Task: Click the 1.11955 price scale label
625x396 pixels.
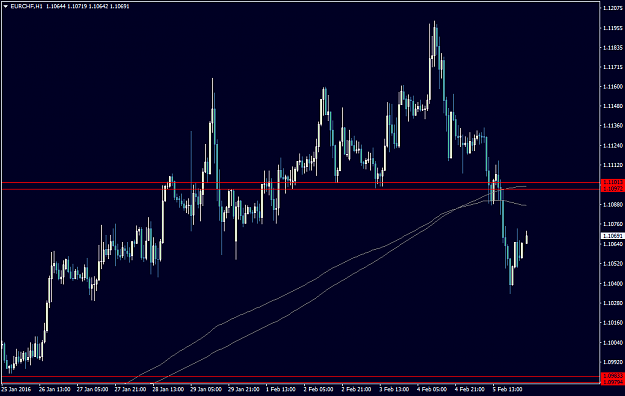Action: click(x=613, y=28)
